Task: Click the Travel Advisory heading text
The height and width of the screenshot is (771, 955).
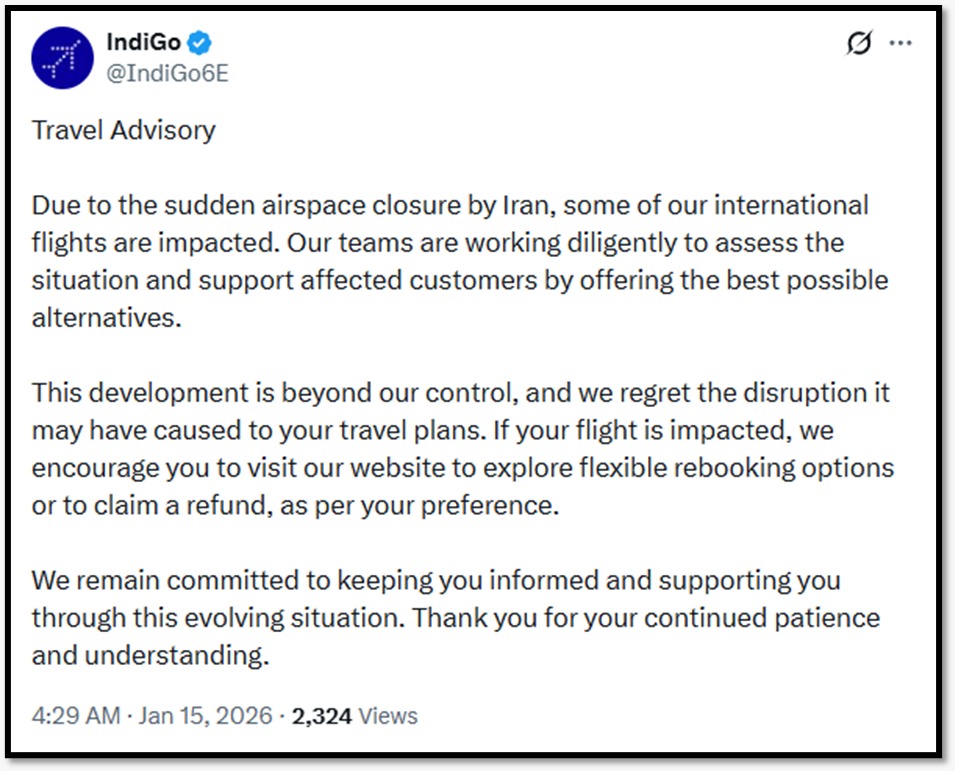Action: coord(123,130)
